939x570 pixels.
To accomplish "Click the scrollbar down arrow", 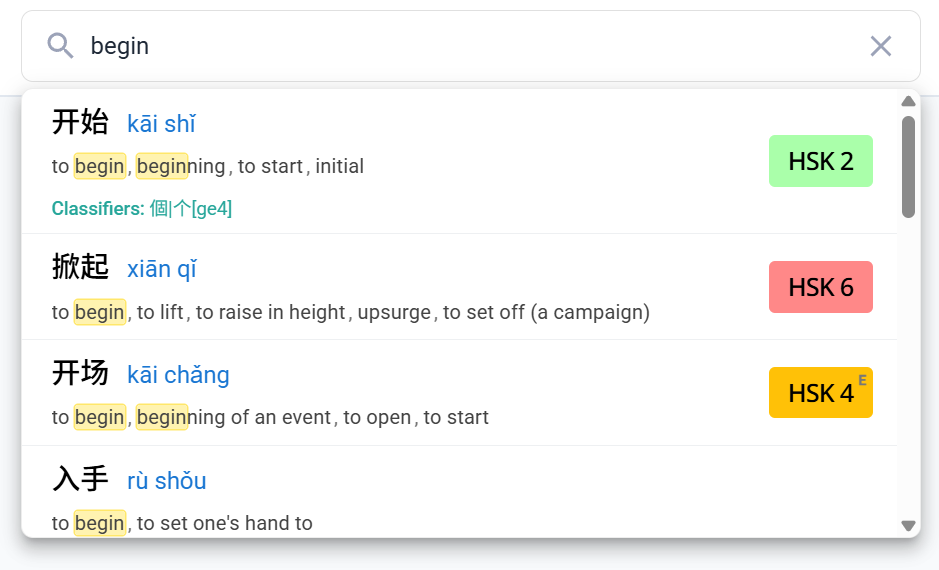I will coord(908,526).
